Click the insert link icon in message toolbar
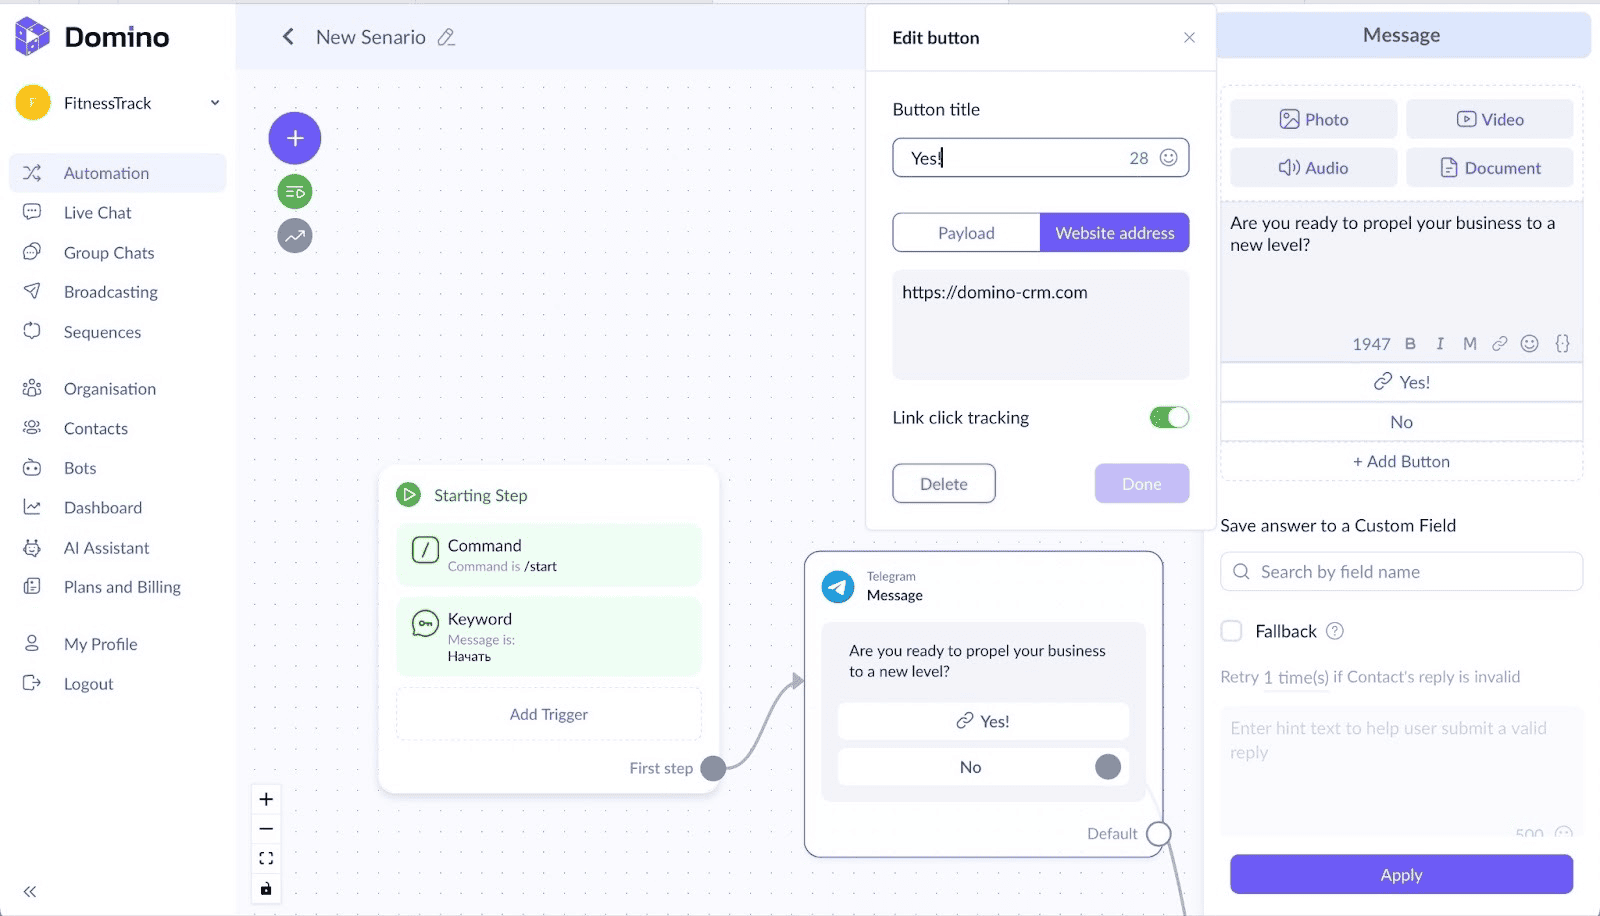The image size is (1600, 916). (1499, 344)
